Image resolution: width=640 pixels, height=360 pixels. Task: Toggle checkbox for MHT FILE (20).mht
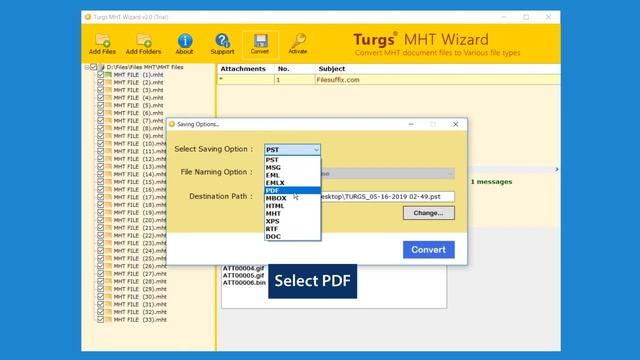(100, 220)
